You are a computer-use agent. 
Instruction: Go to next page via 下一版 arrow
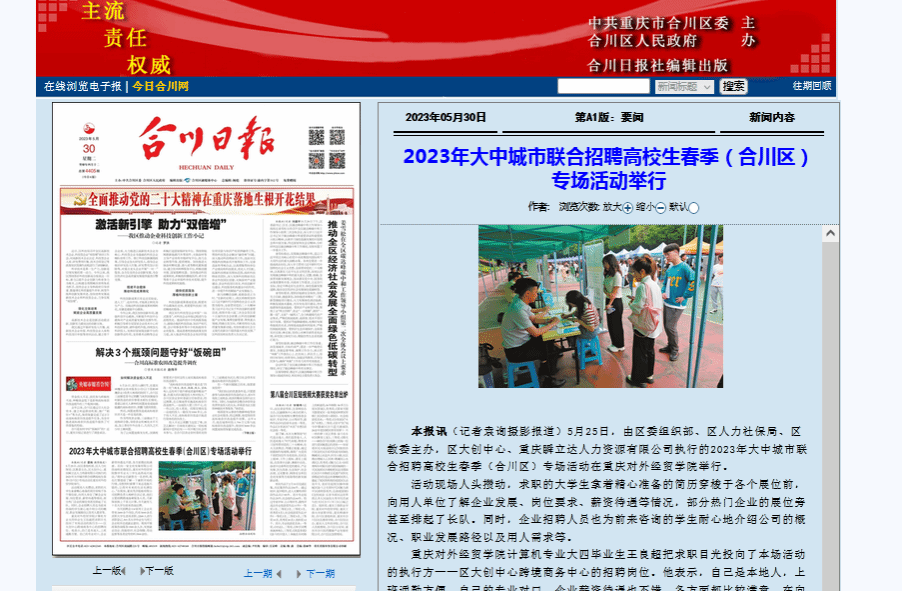[x=140, y=572]
